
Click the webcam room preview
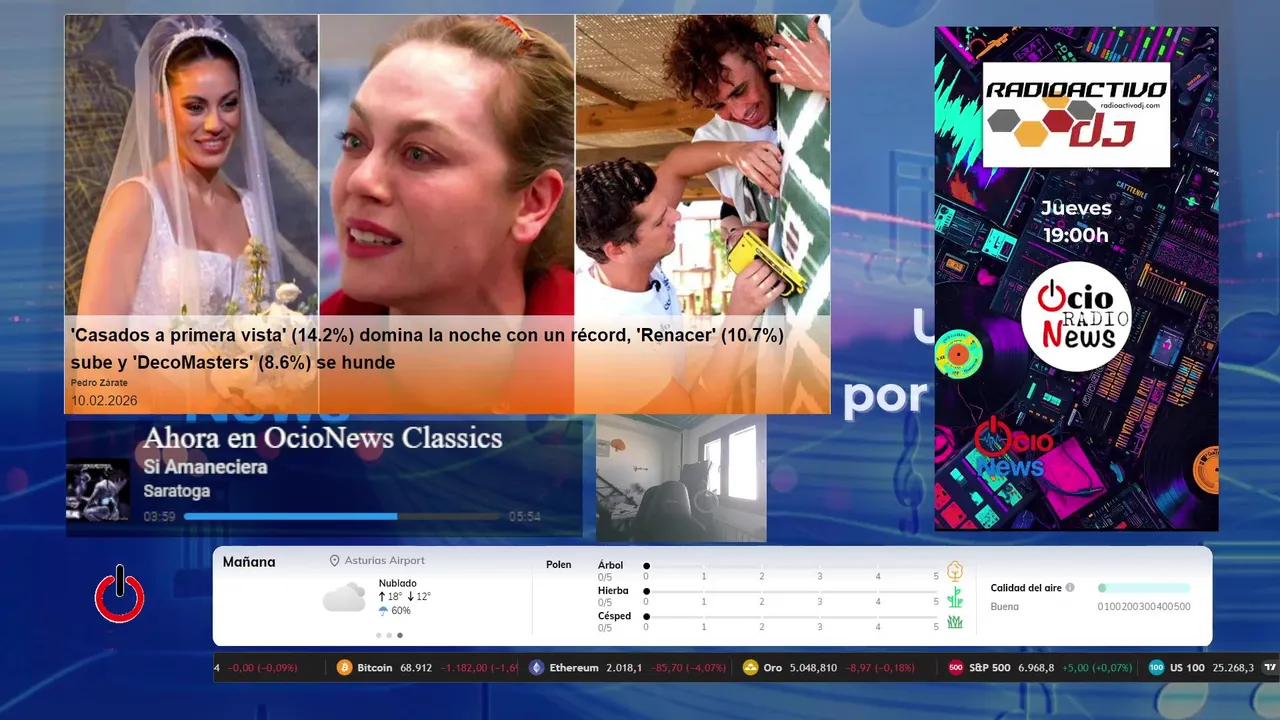pyautogui.click(x=681, y=478)
